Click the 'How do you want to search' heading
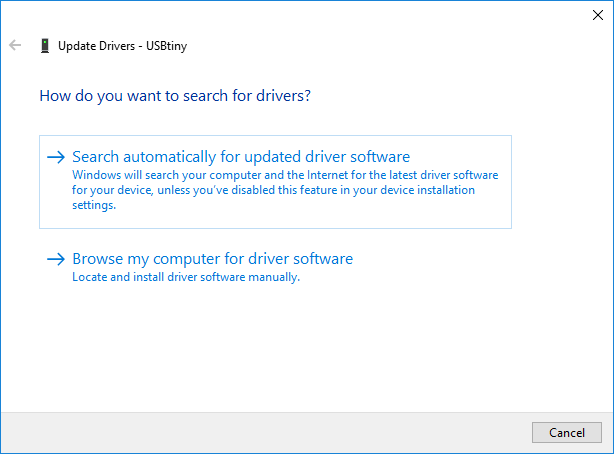614x454 pixels. coord(175,96)
